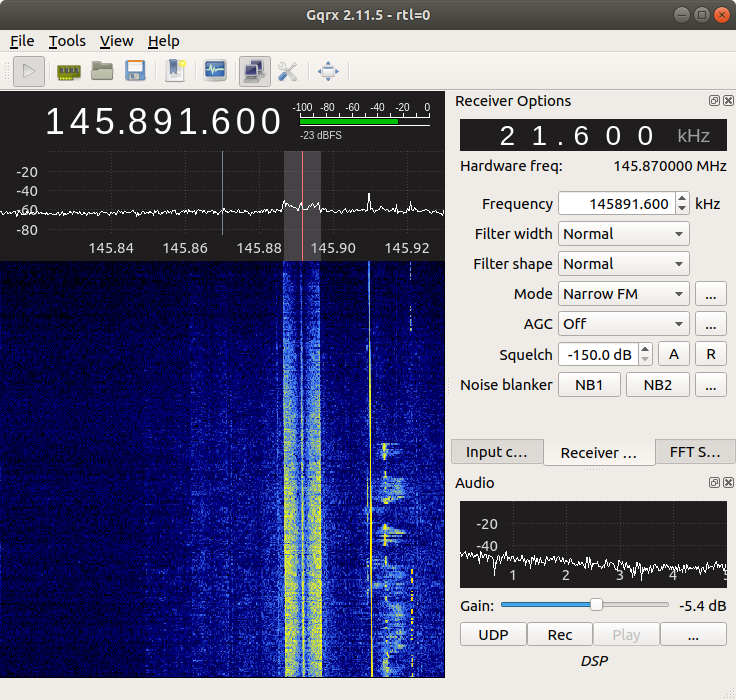Toggle remote control via network computers icon
736x700 pixels.
pyautogui.click(x=255, y=71)
